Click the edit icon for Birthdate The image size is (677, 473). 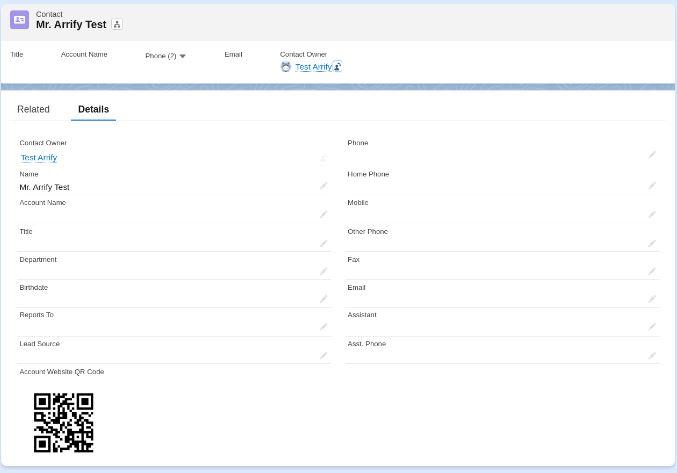[323, 299]
